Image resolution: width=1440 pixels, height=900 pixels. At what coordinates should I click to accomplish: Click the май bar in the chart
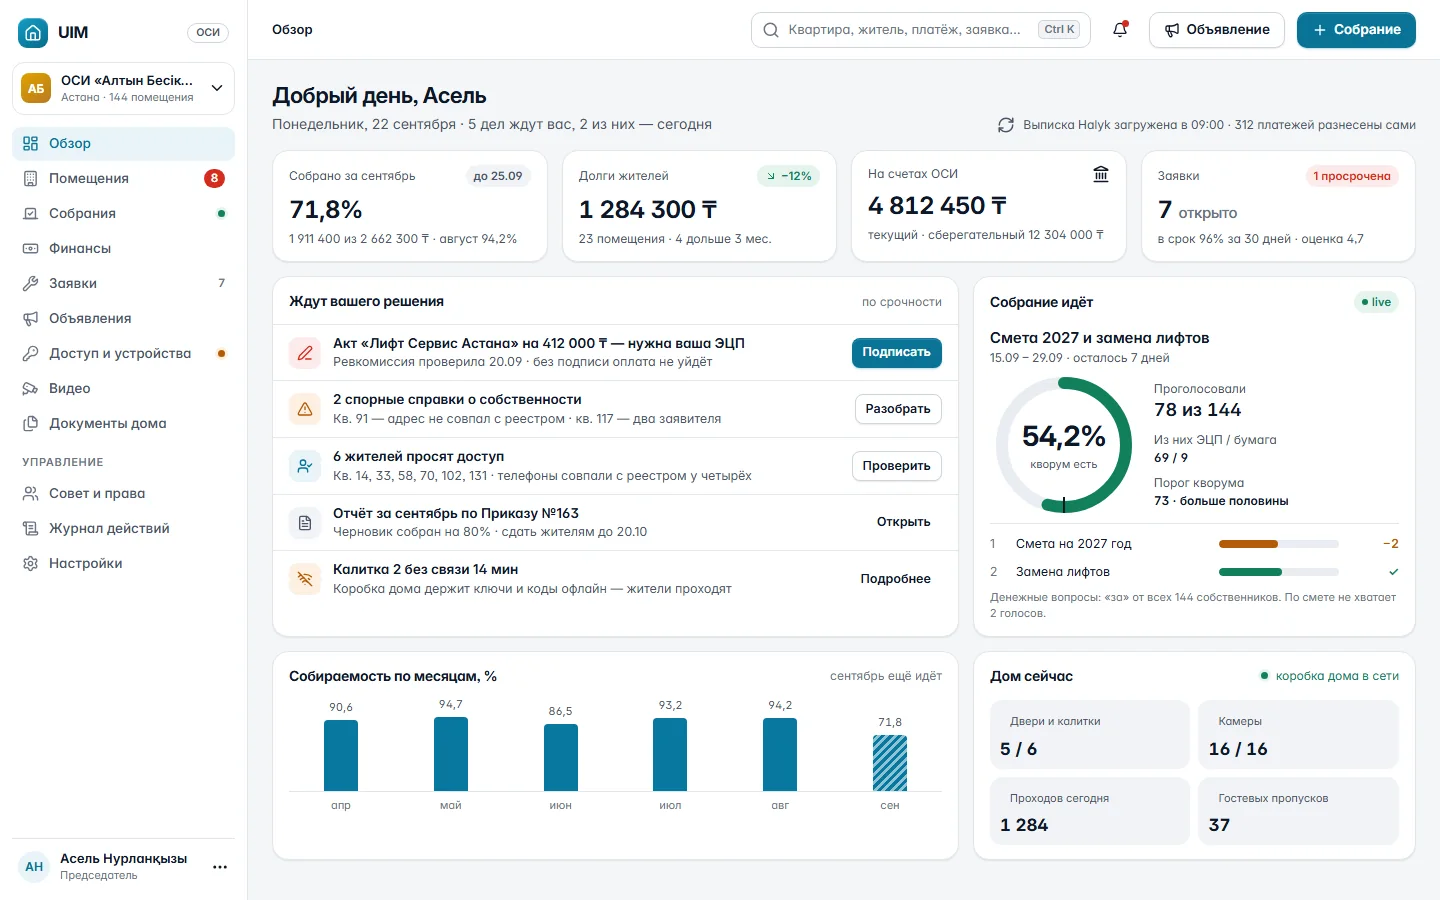tap(451, 754)
